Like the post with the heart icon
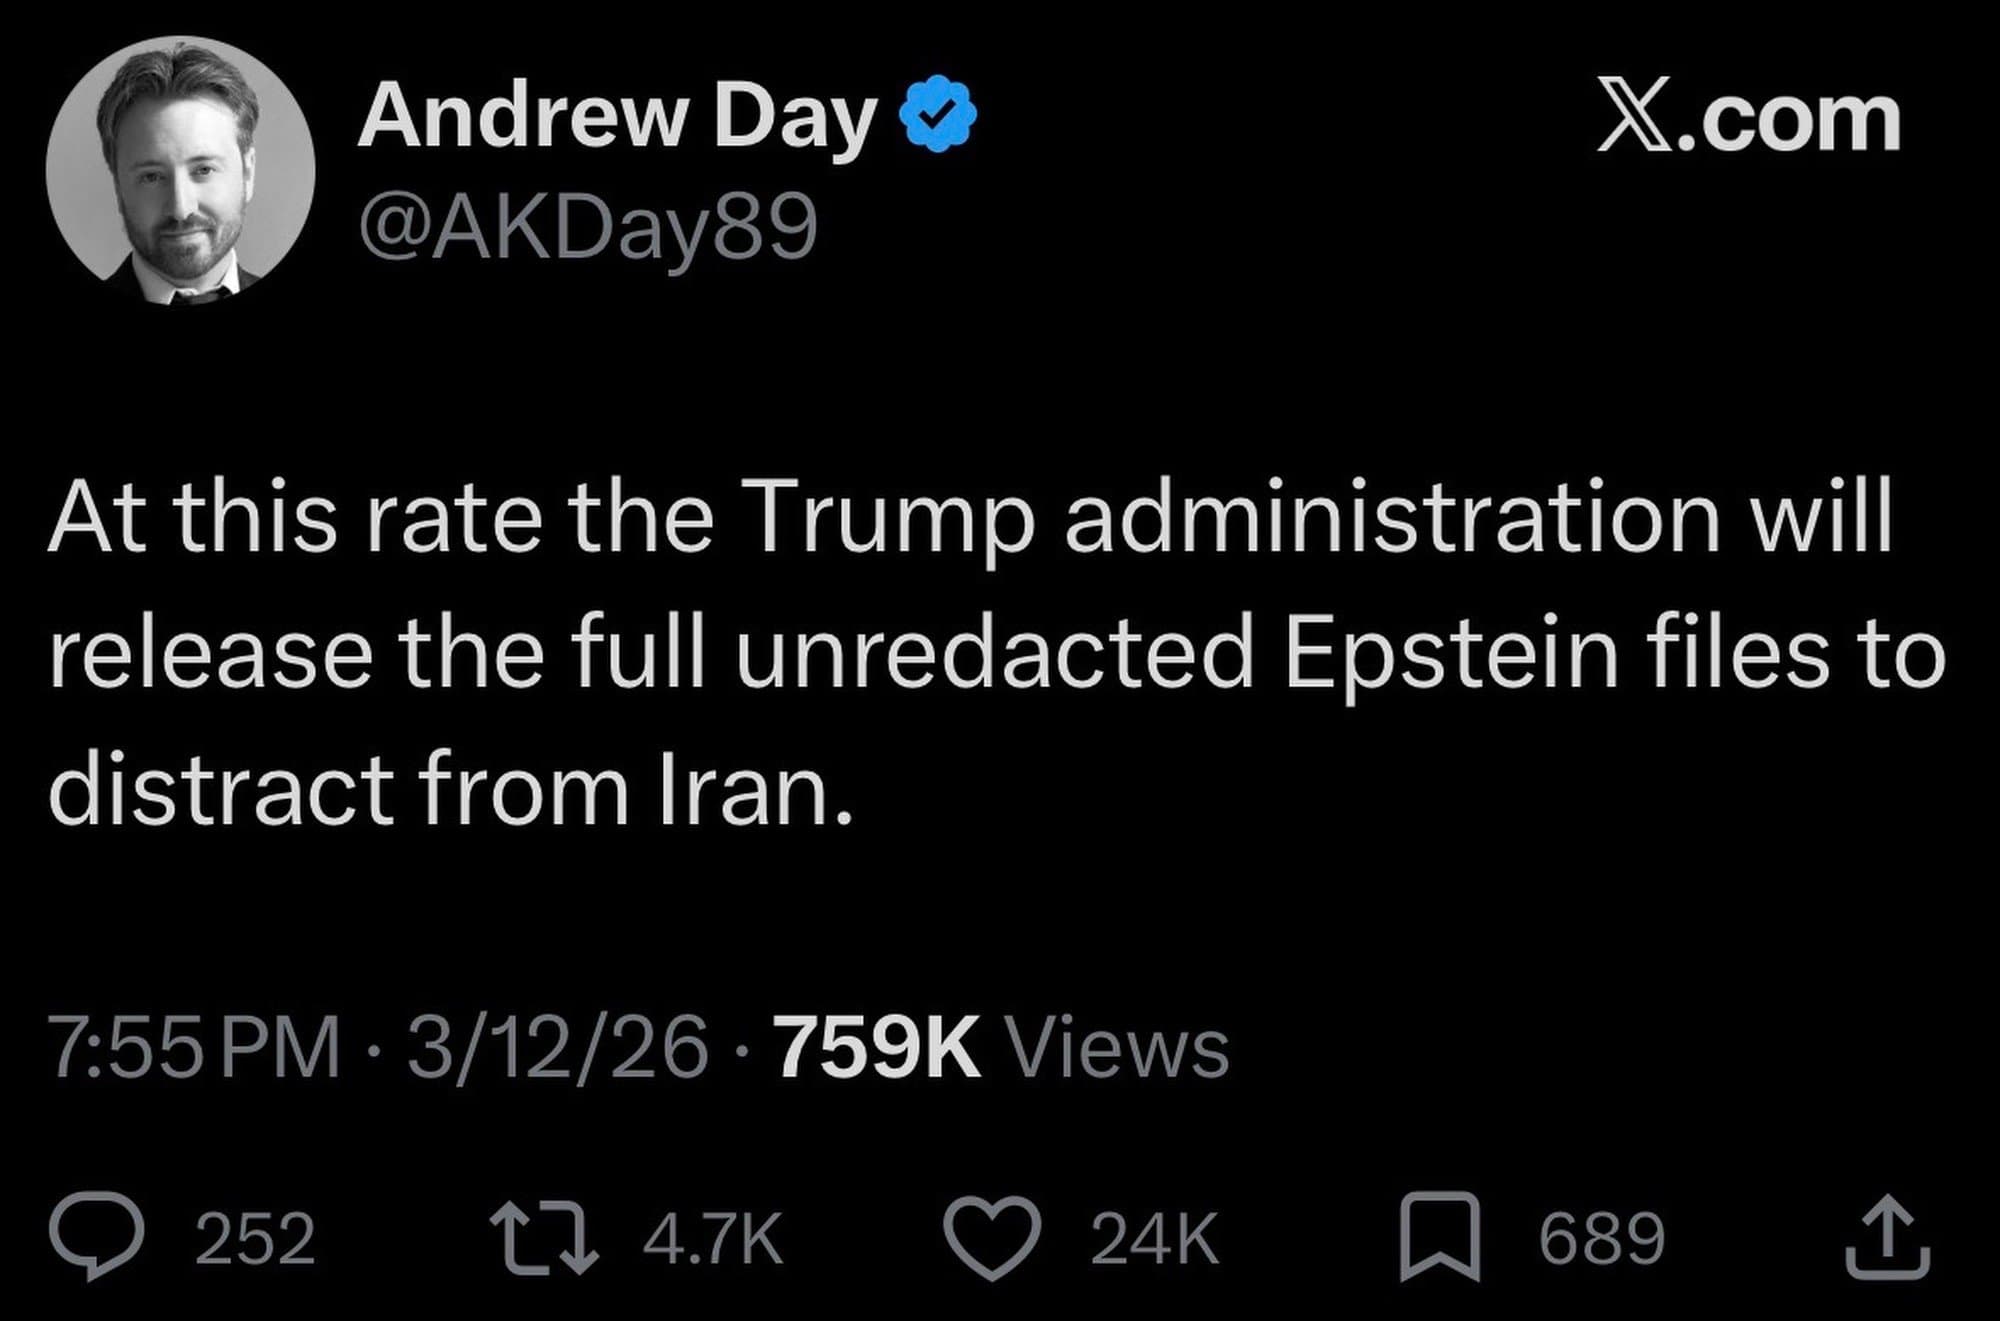The height and width of the screenshot is (1321, 2000). (x=992, y=1239)
